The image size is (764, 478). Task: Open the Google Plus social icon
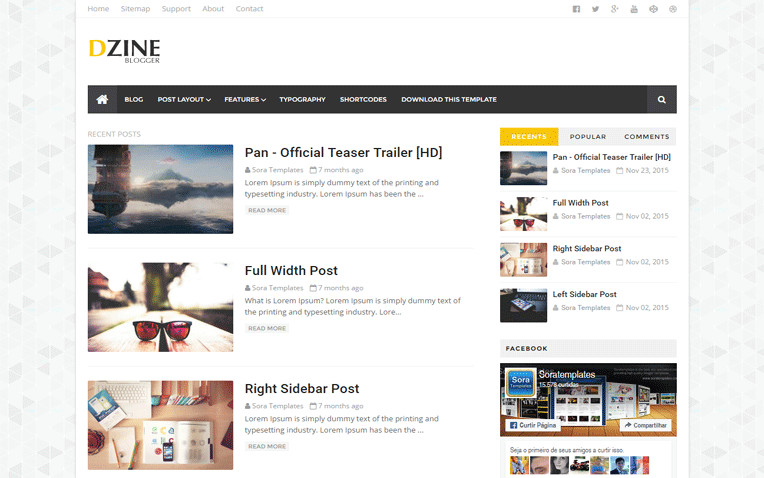(x=615, y=9)
